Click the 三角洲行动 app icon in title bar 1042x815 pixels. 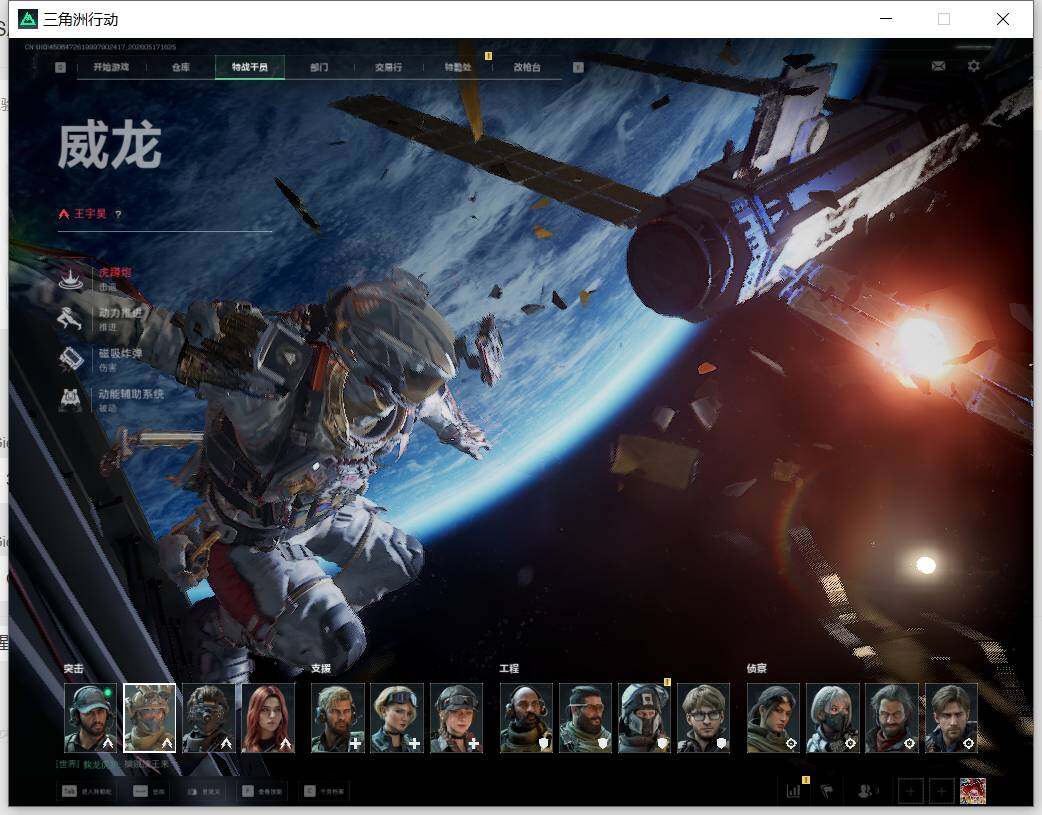[28, 19]
